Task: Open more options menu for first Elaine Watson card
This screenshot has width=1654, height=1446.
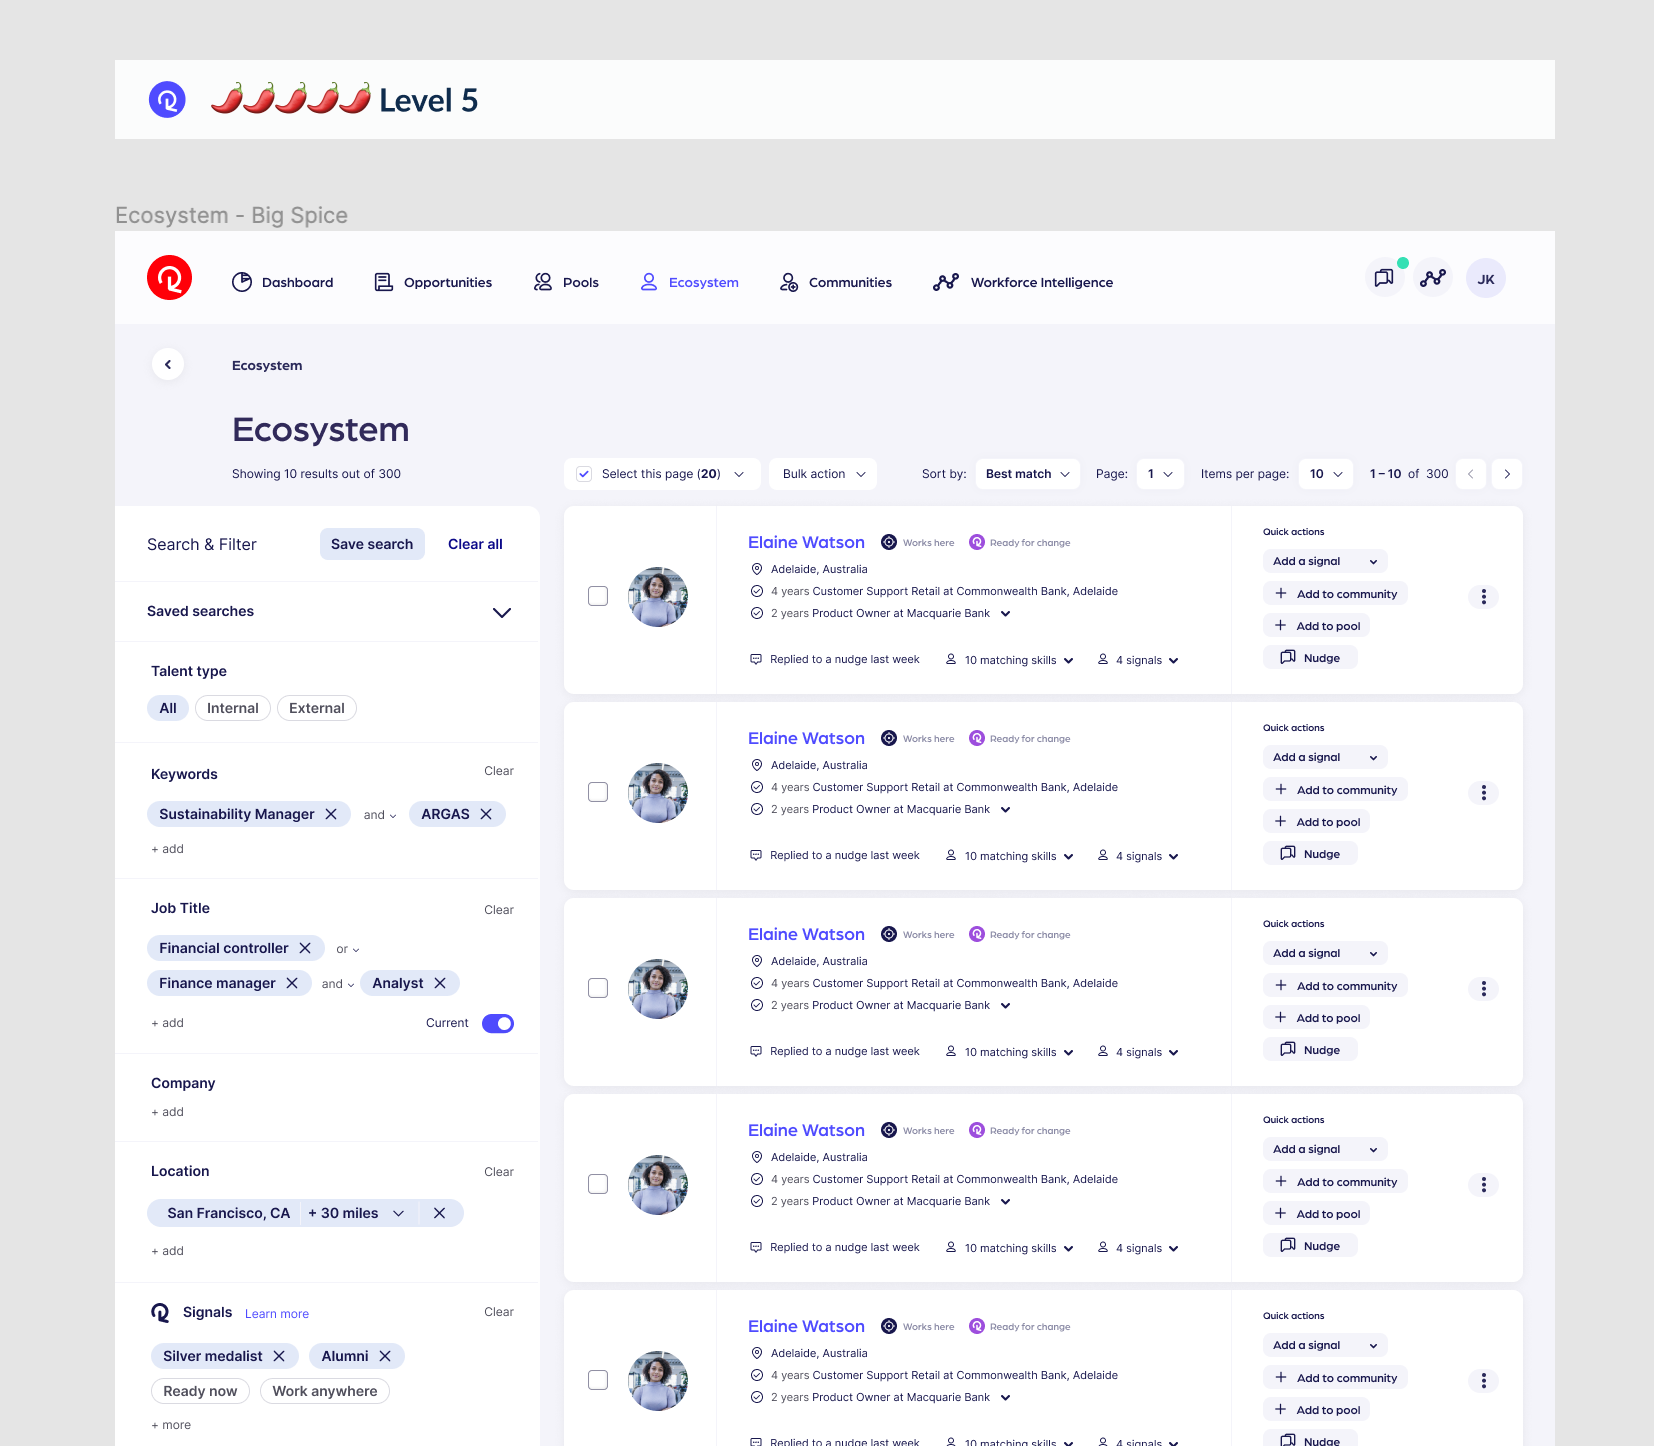Action: tap(1484, 596)
